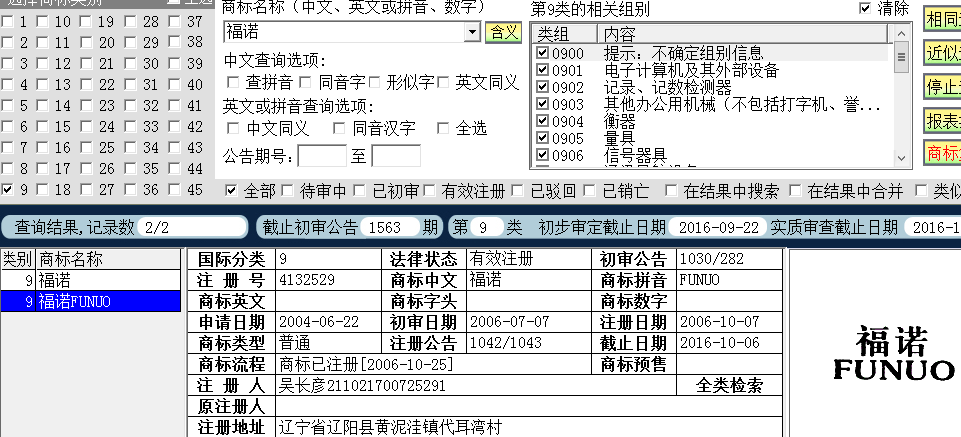The height and width of the screenshot is (437, 961).
Task: Click the 商标名称 results column header
Action: [x=109, y=260]
